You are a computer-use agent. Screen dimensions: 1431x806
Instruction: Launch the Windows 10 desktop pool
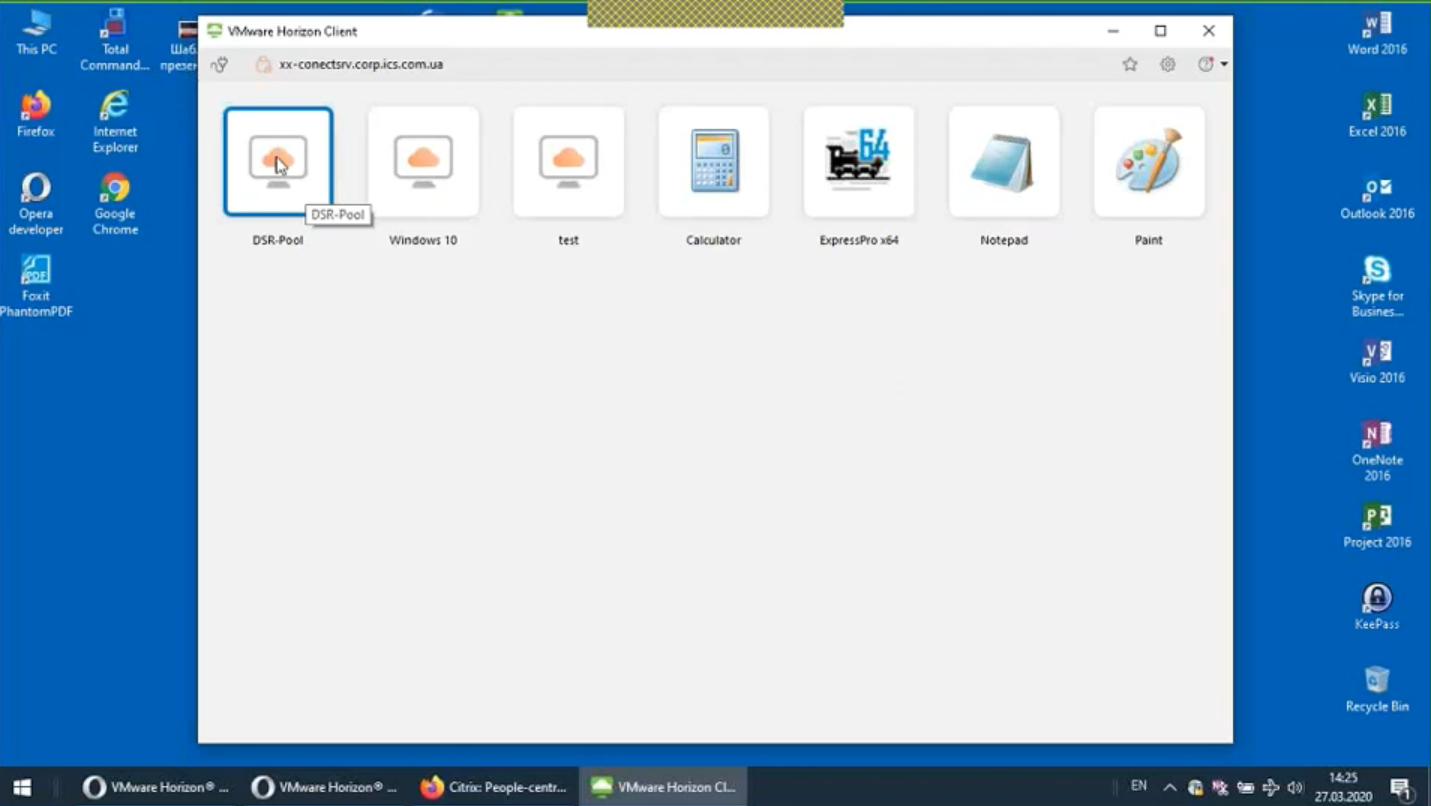423,161
